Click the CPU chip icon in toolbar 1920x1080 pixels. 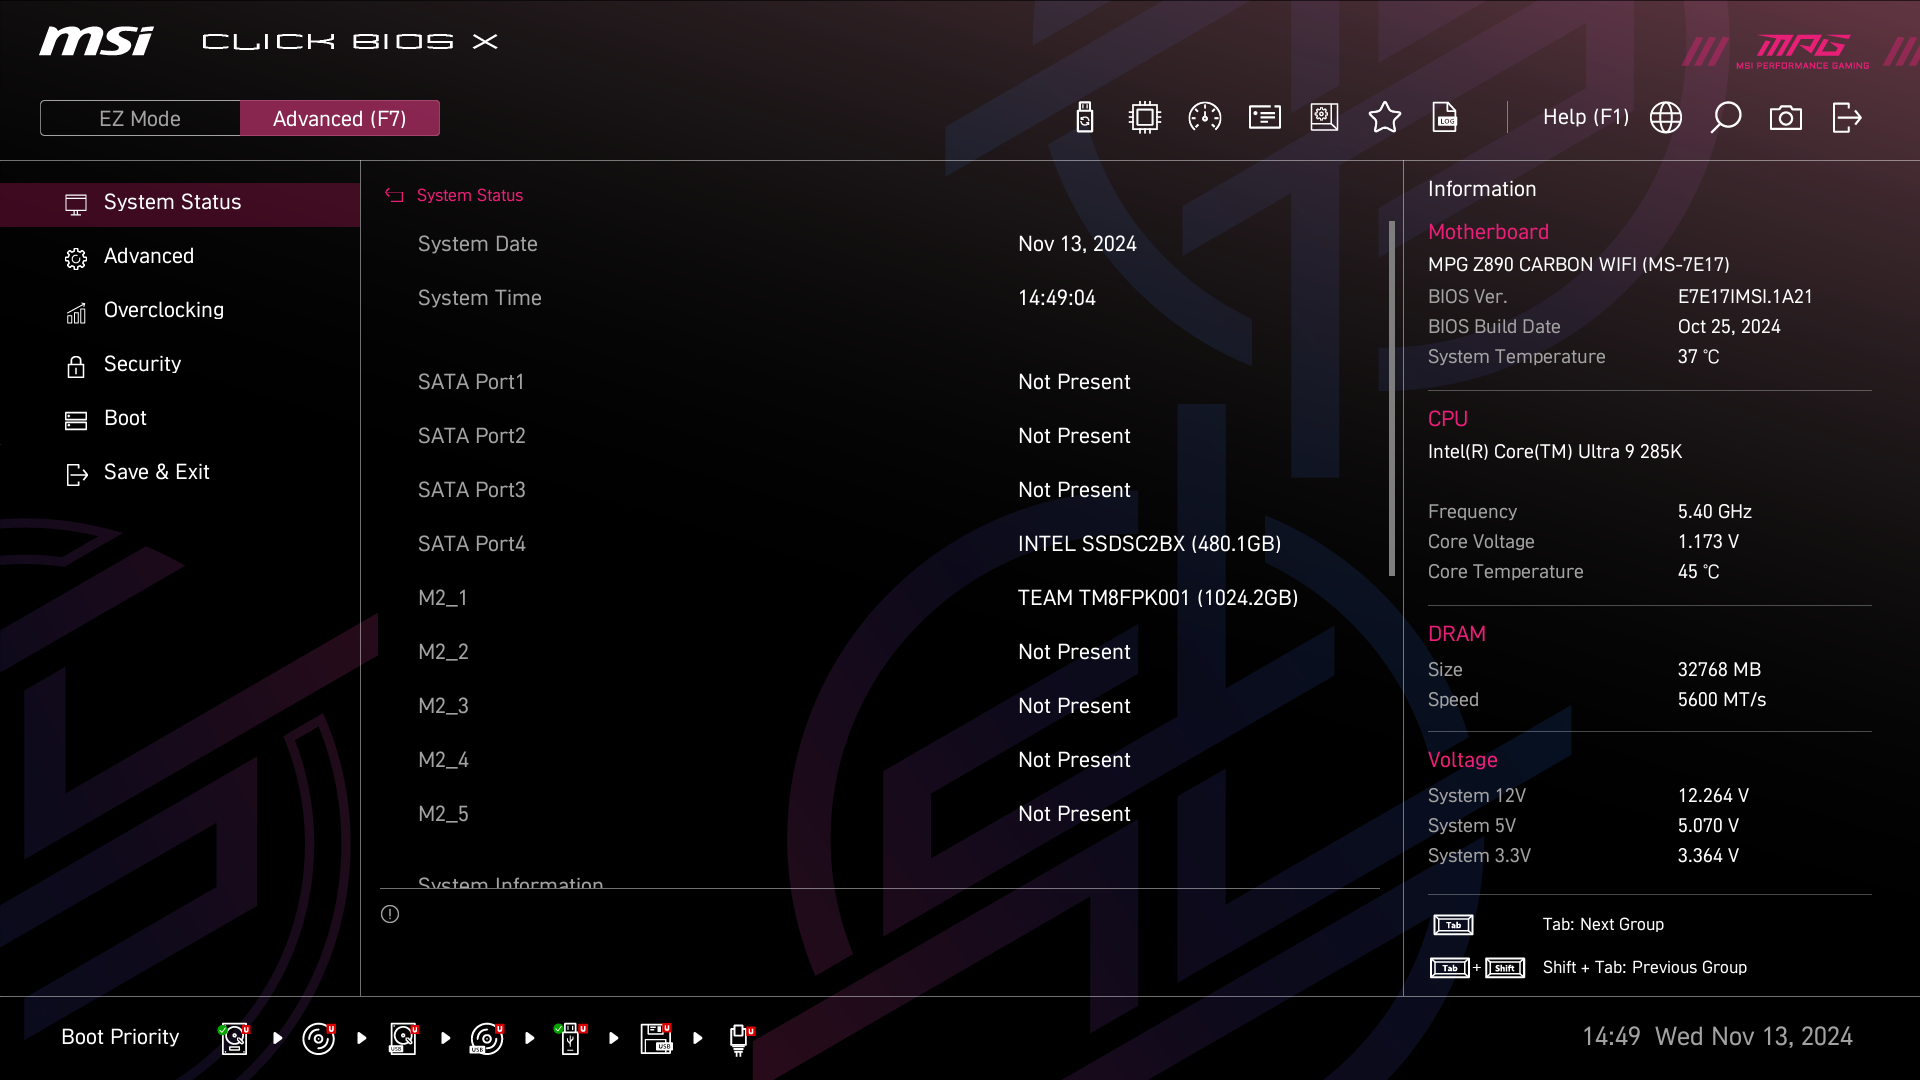[x=1144, y=118]
